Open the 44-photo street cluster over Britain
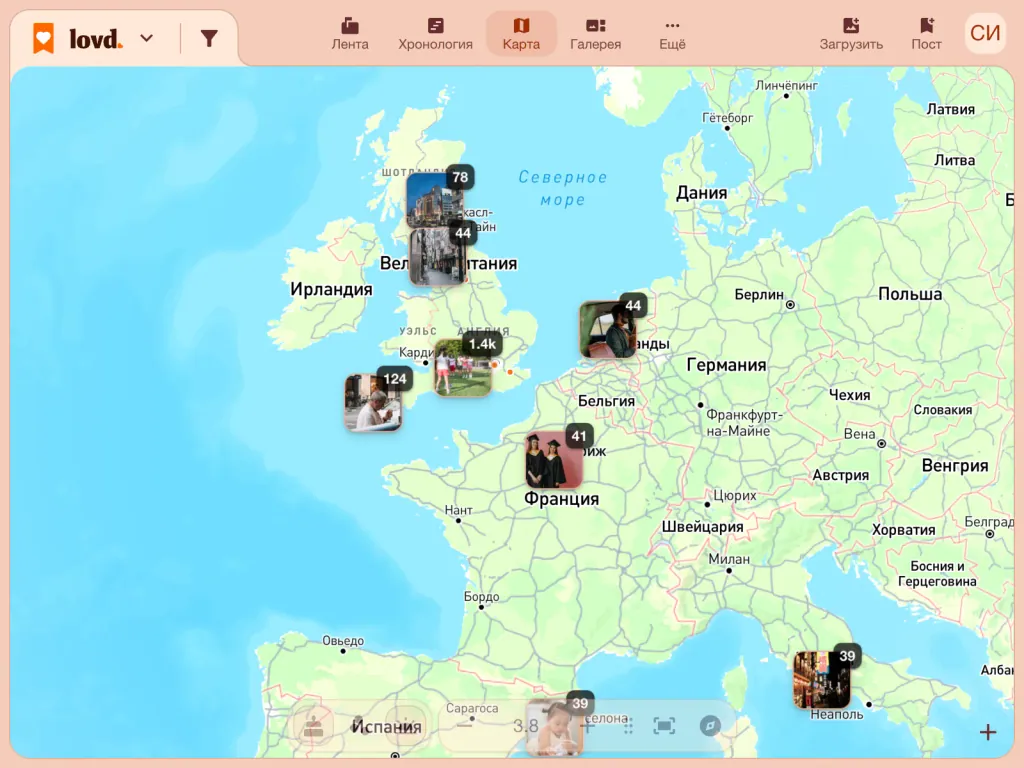This screenshot has width=1024, height=768. coord(437,256)
